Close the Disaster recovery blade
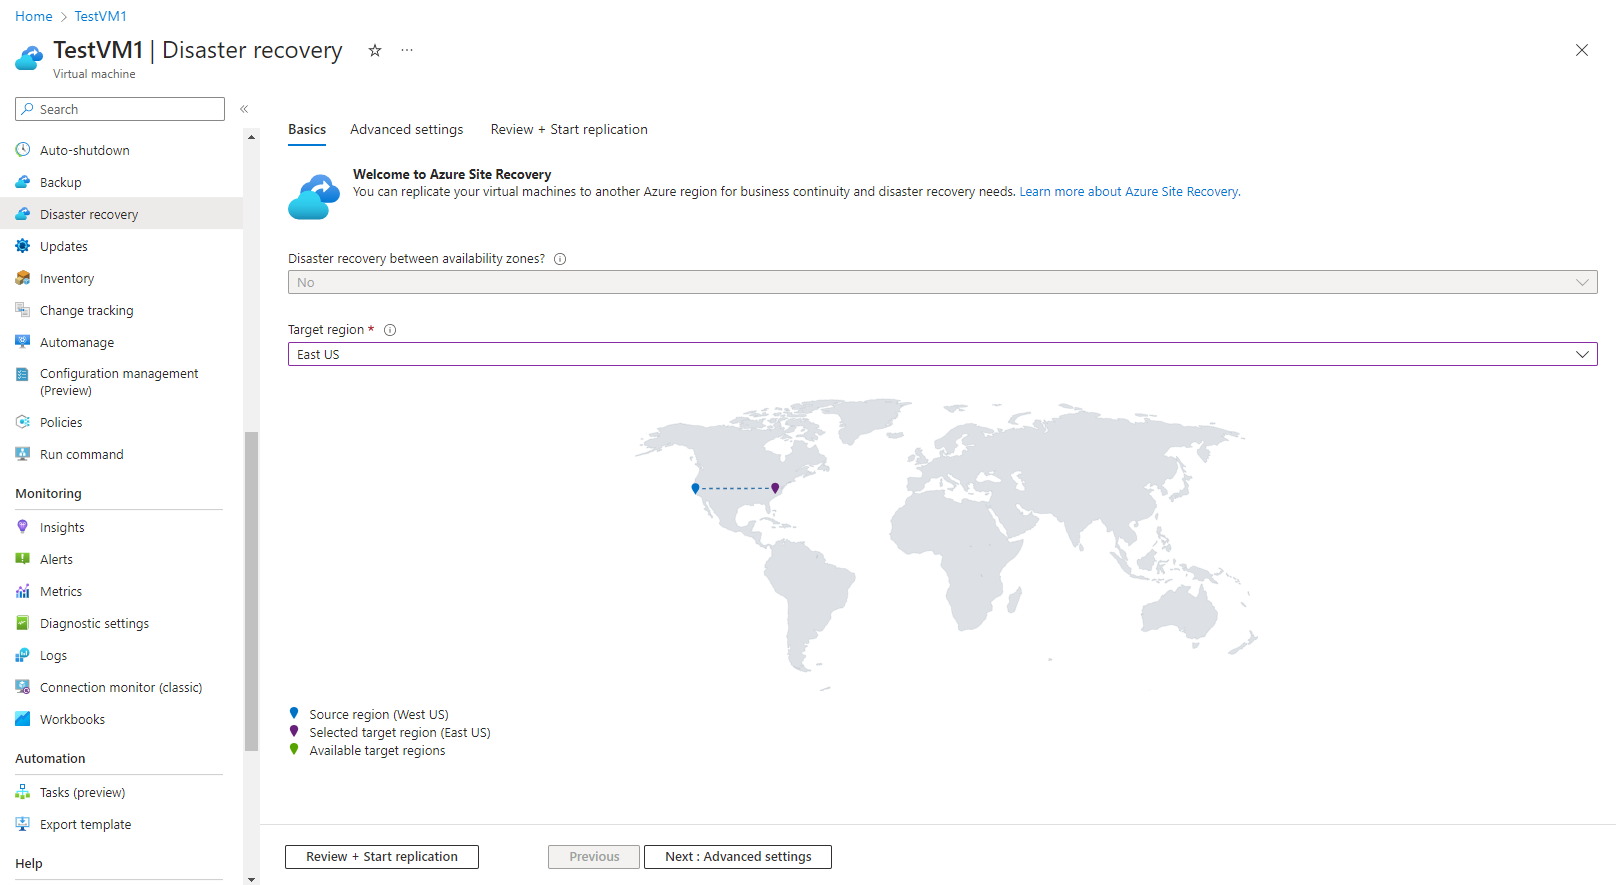 click(1582, 50)
